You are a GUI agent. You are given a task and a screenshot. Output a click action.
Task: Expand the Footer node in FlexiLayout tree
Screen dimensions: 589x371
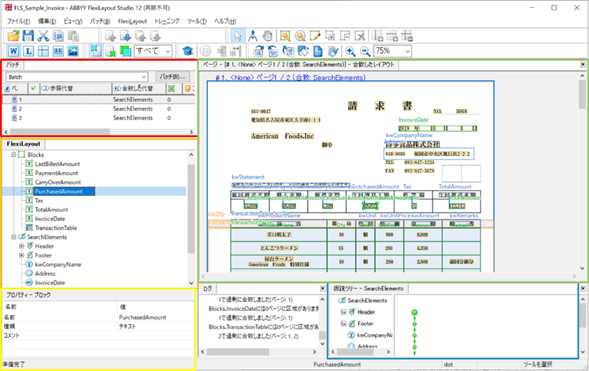pos(21,255)
